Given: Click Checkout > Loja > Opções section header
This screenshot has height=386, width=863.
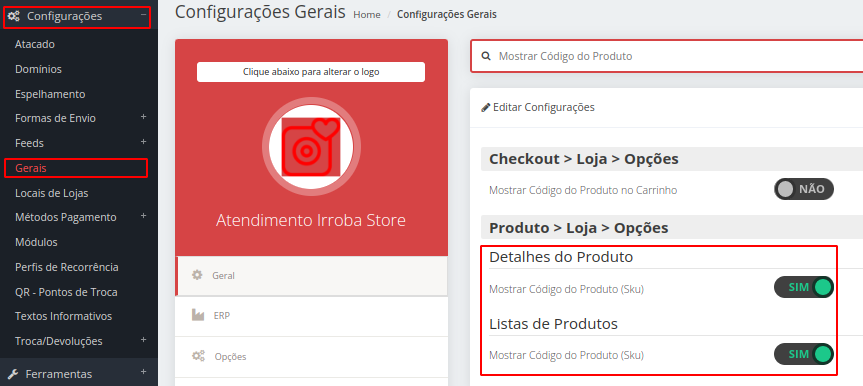Looking at the screenshot, I should click(x=584, y=159).
